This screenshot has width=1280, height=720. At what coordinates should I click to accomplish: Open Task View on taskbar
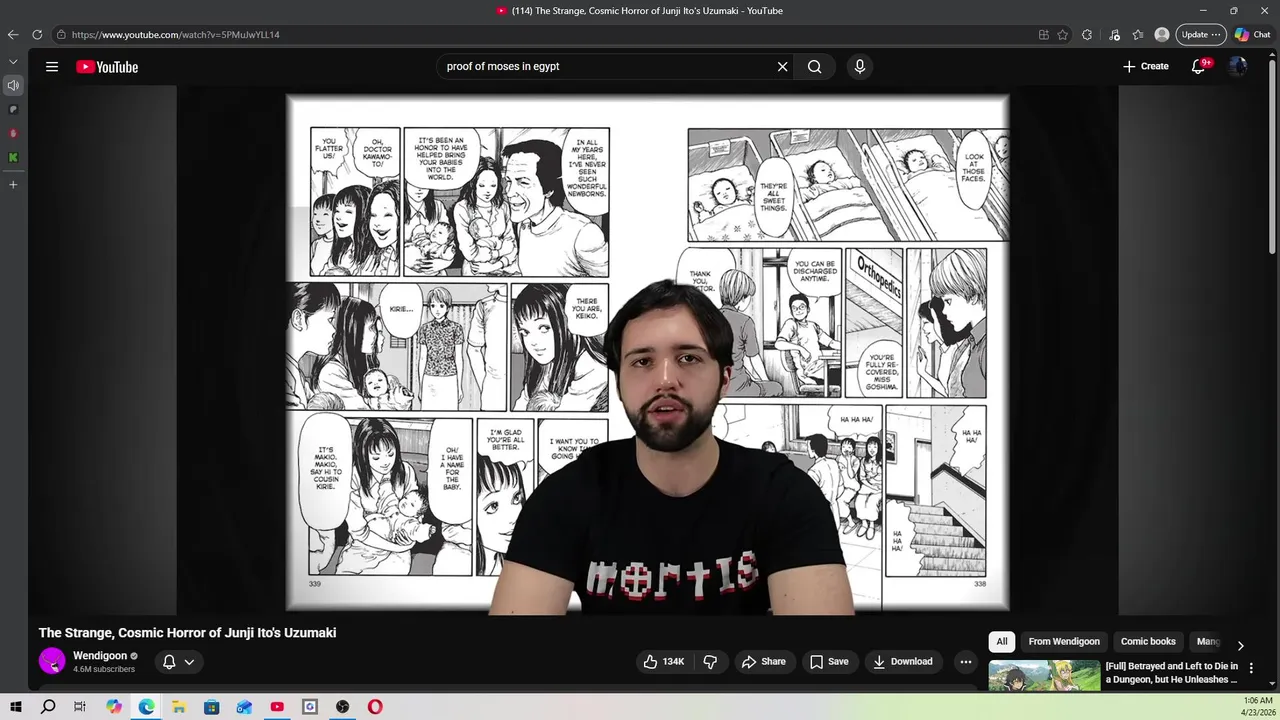[80, 707]
